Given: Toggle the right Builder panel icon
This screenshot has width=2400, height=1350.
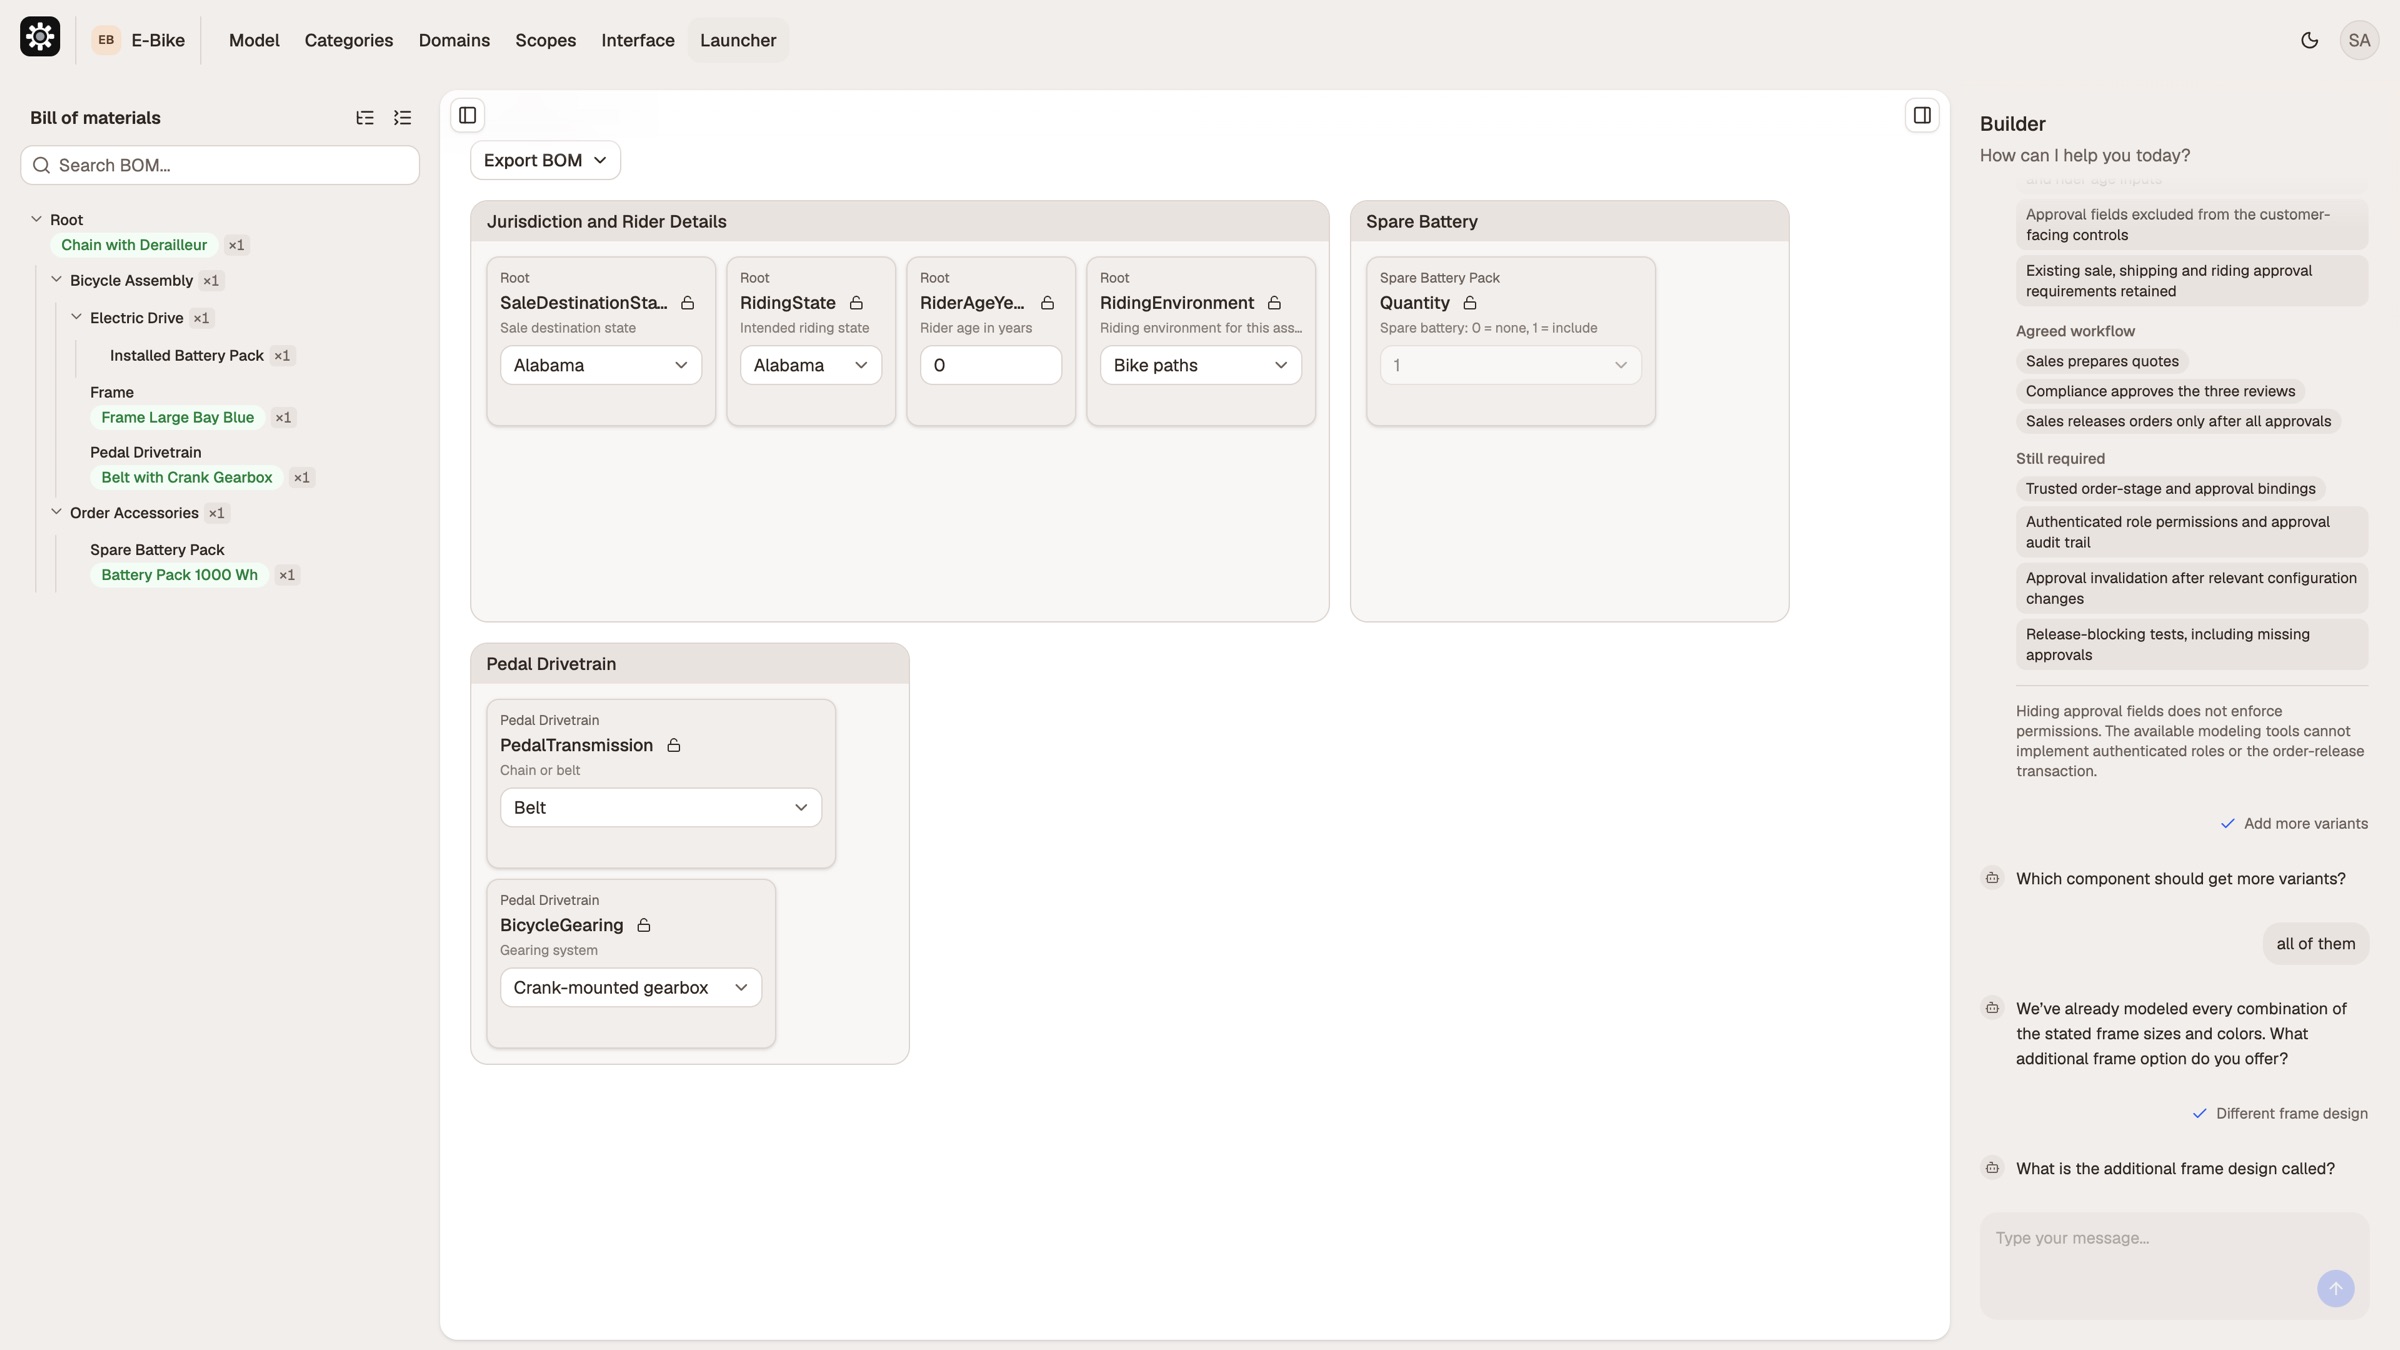Looking at the screenshot, I should coord(1922,115).
